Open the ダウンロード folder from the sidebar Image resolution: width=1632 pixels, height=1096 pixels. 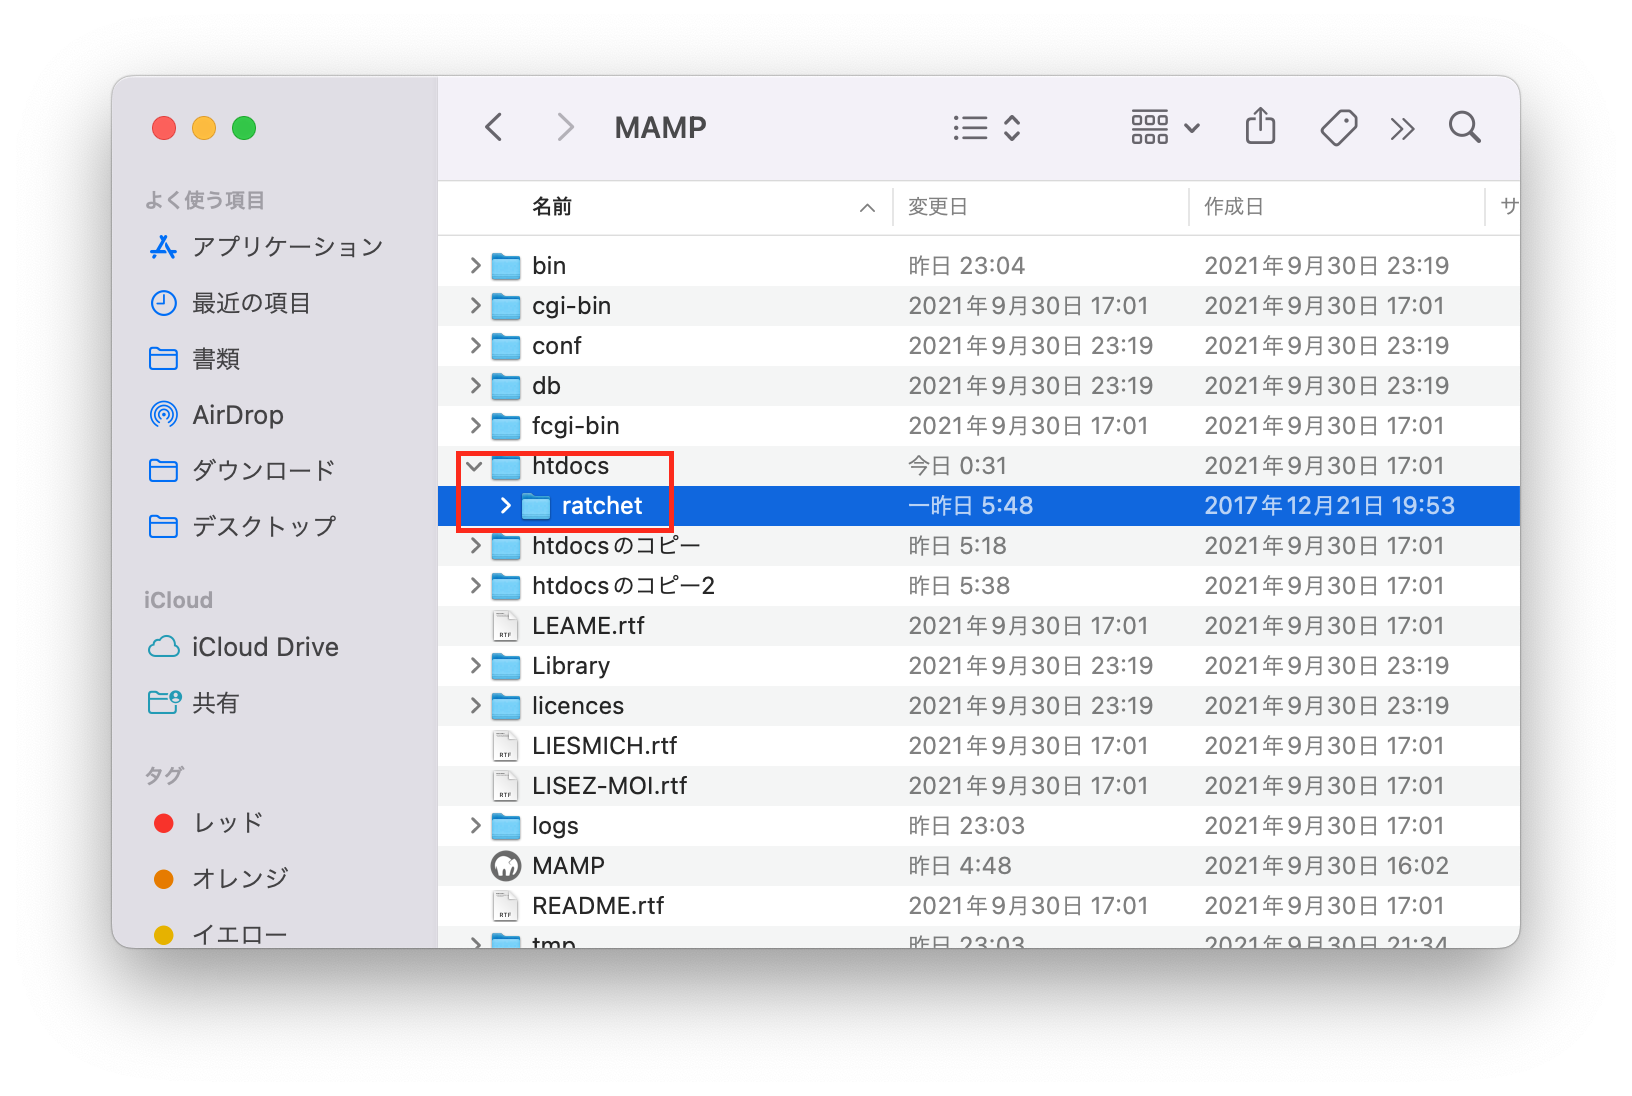pos(262,470)
